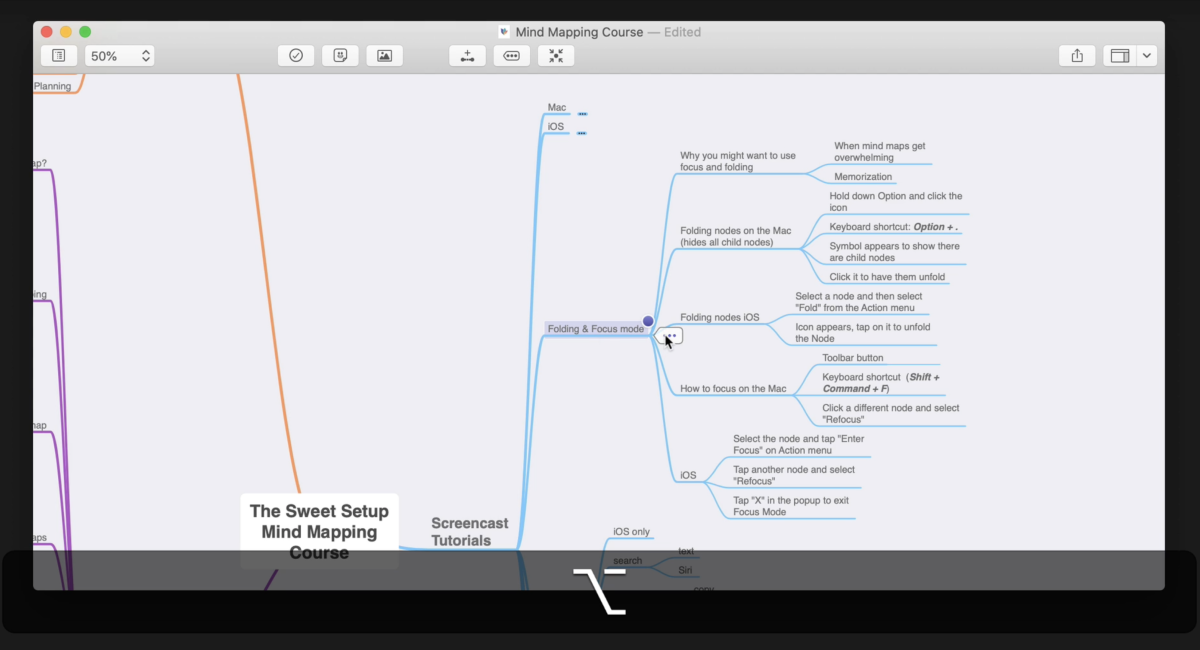Select the Tap another node "Refocus" text
The height and width of the screenshot is (650, 1200).
click(794, 475)
